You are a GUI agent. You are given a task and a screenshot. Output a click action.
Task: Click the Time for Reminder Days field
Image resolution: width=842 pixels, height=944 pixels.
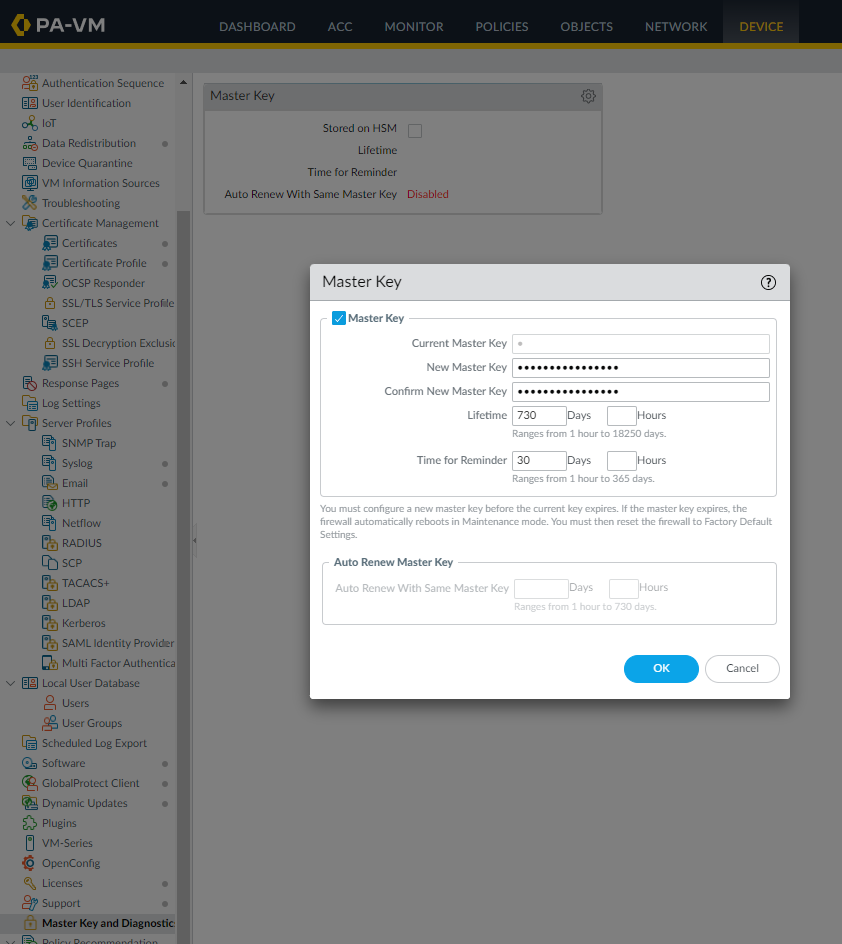[x=539, y=461]
